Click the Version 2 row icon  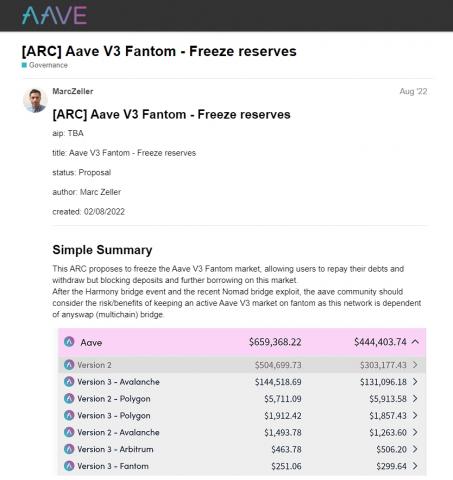pyautogui.click(x=69, y=365)
